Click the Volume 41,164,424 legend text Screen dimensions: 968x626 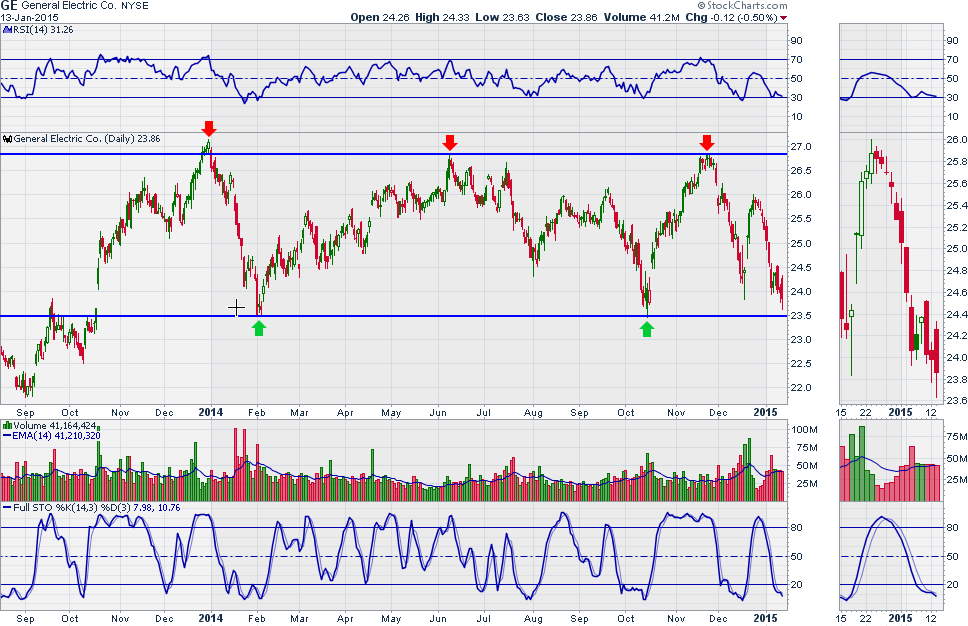[55, 425]
